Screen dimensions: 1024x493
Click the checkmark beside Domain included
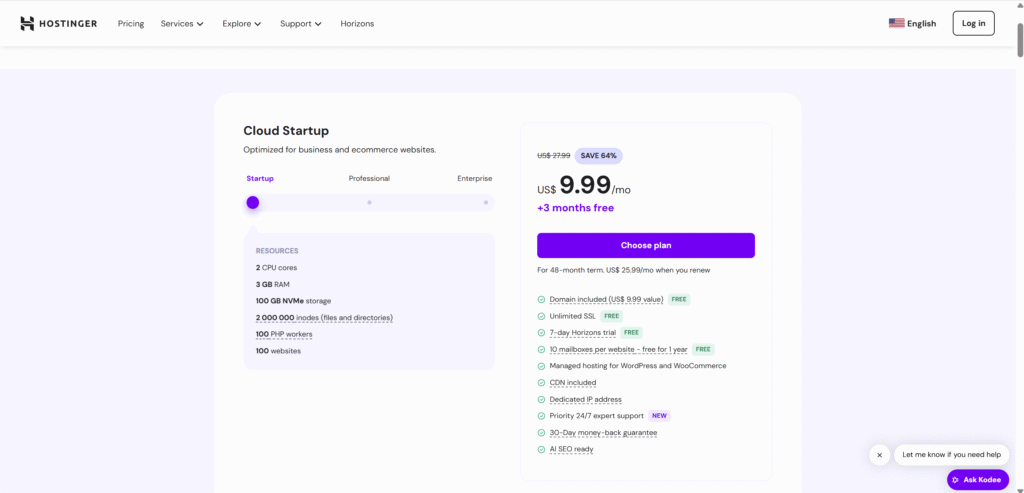pos(541,300)
